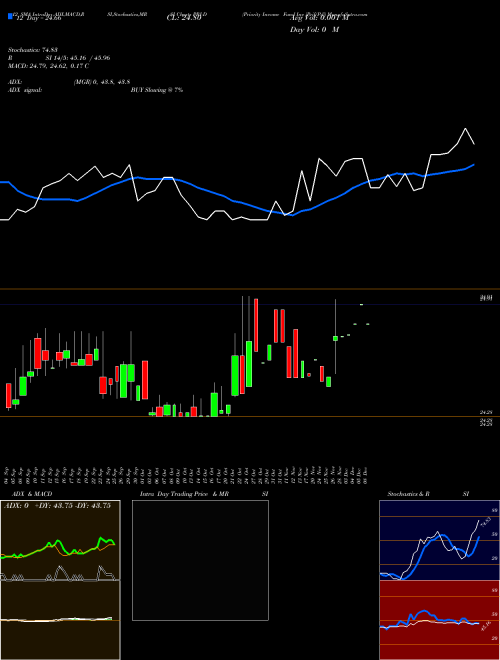
Task: Click the 'Day Vol: 0 M' label
Action: coord(314,29)
